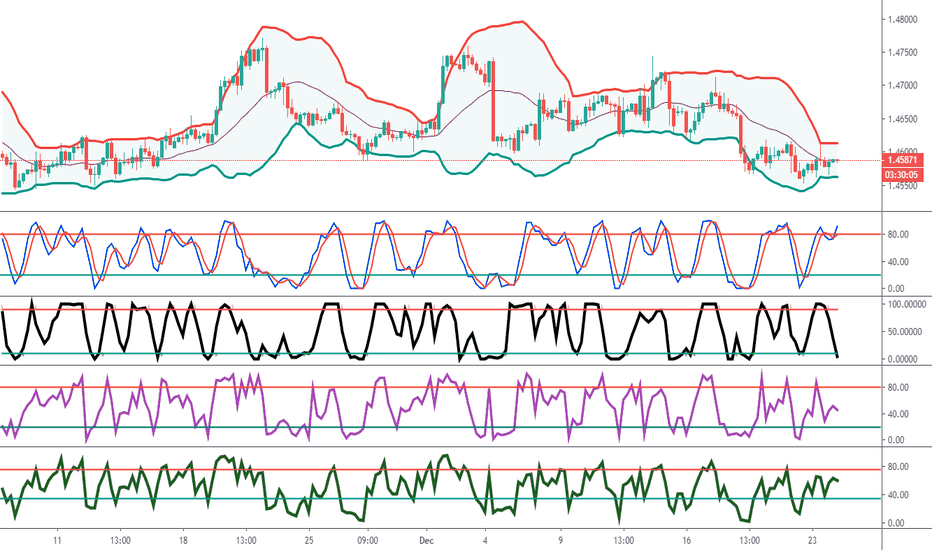
Task: Click the 1.46500 price axis label
Action: [902, 119]
